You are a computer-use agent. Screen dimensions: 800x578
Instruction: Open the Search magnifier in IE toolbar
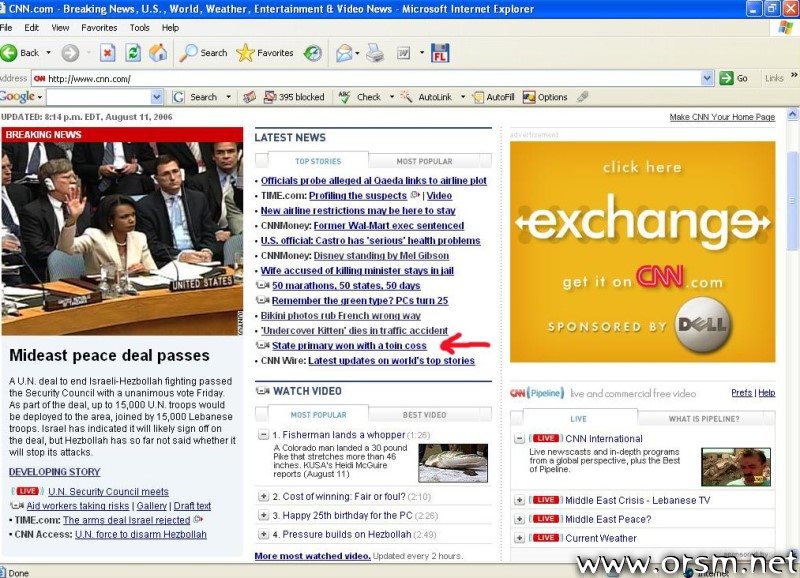coord(203,53)
